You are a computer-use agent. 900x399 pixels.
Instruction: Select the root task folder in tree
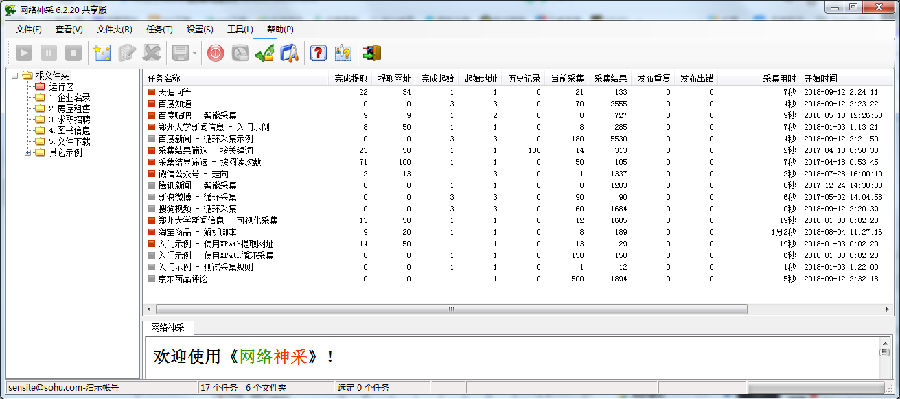[x=52, y=76]
